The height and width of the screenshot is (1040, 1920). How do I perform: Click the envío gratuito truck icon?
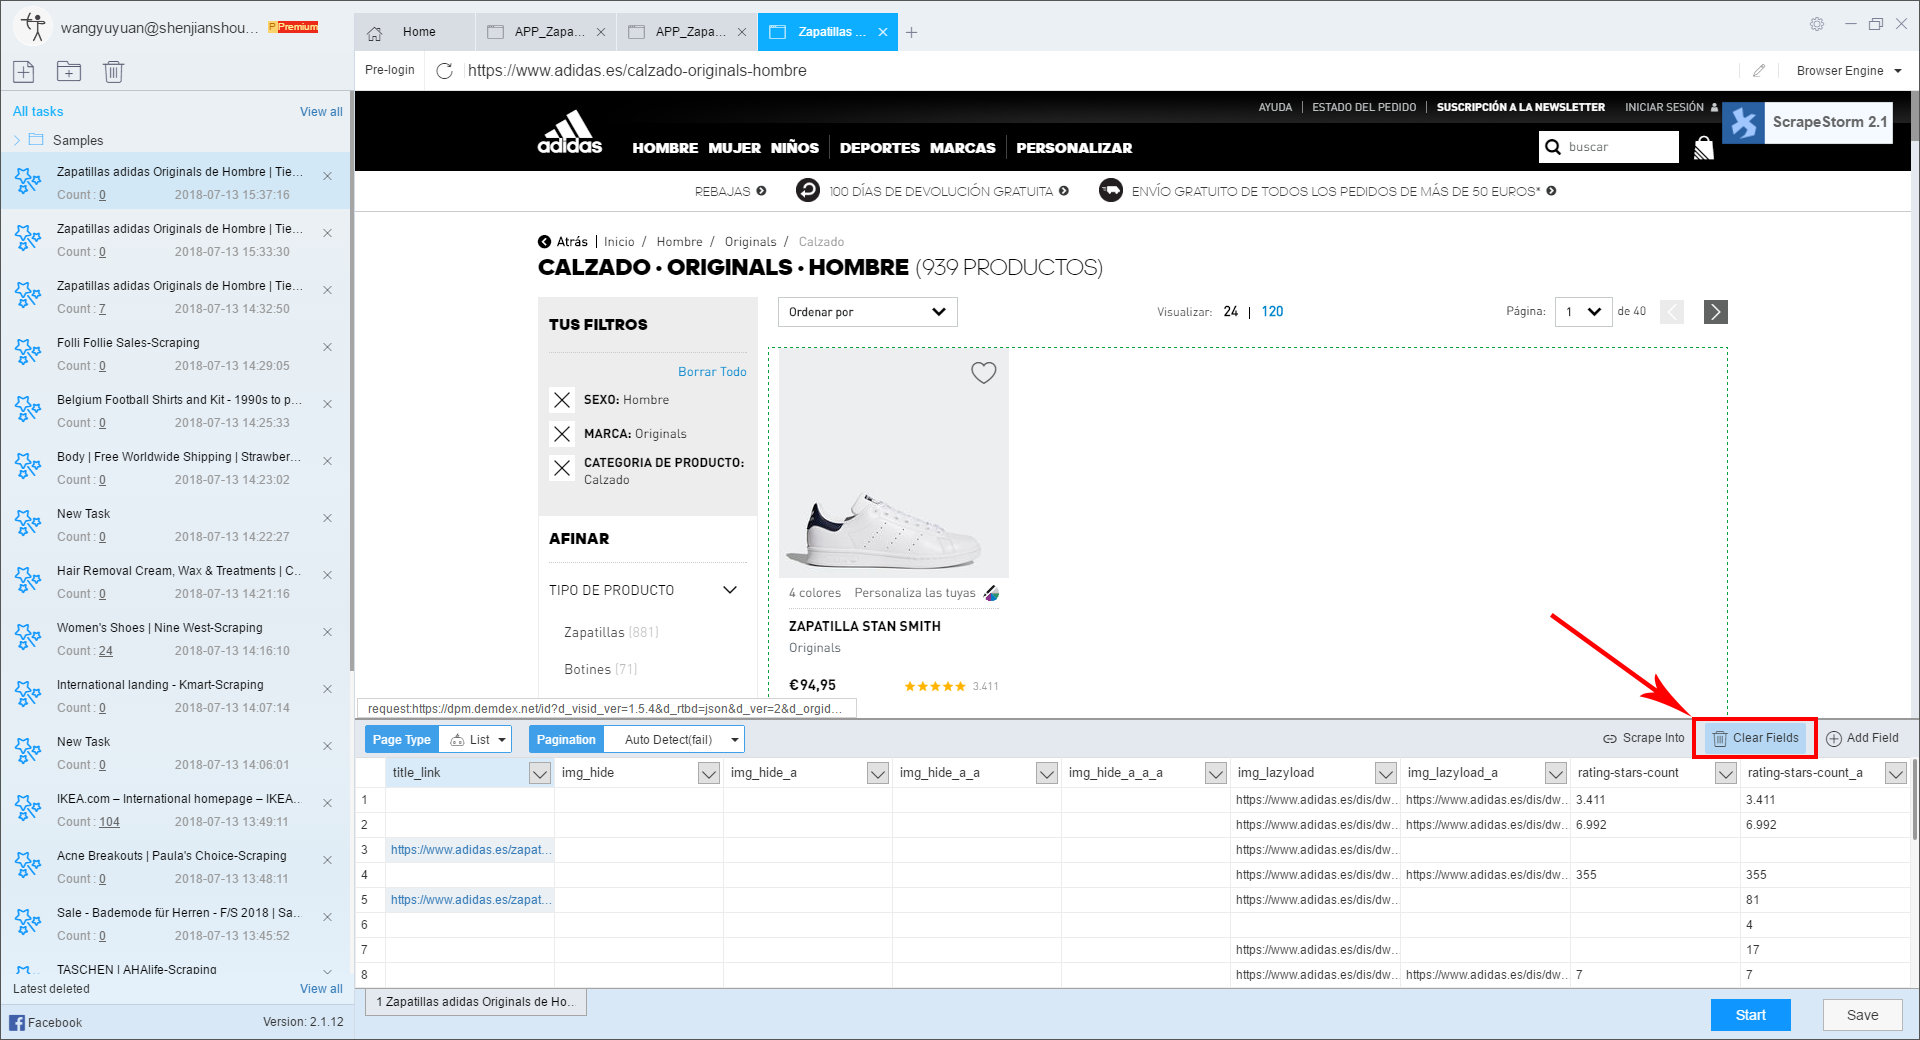coord(1110,190)
